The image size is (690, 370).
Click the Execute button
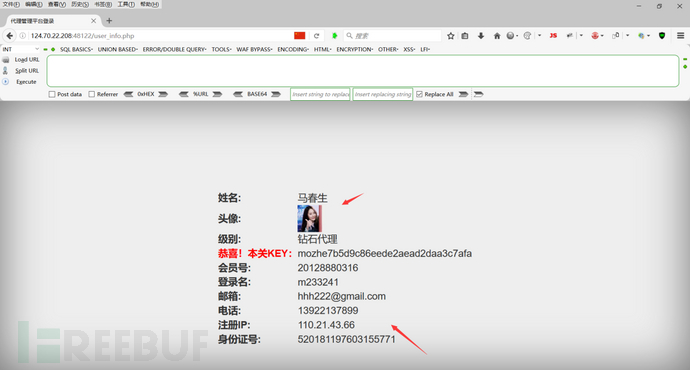coord(20,82)
